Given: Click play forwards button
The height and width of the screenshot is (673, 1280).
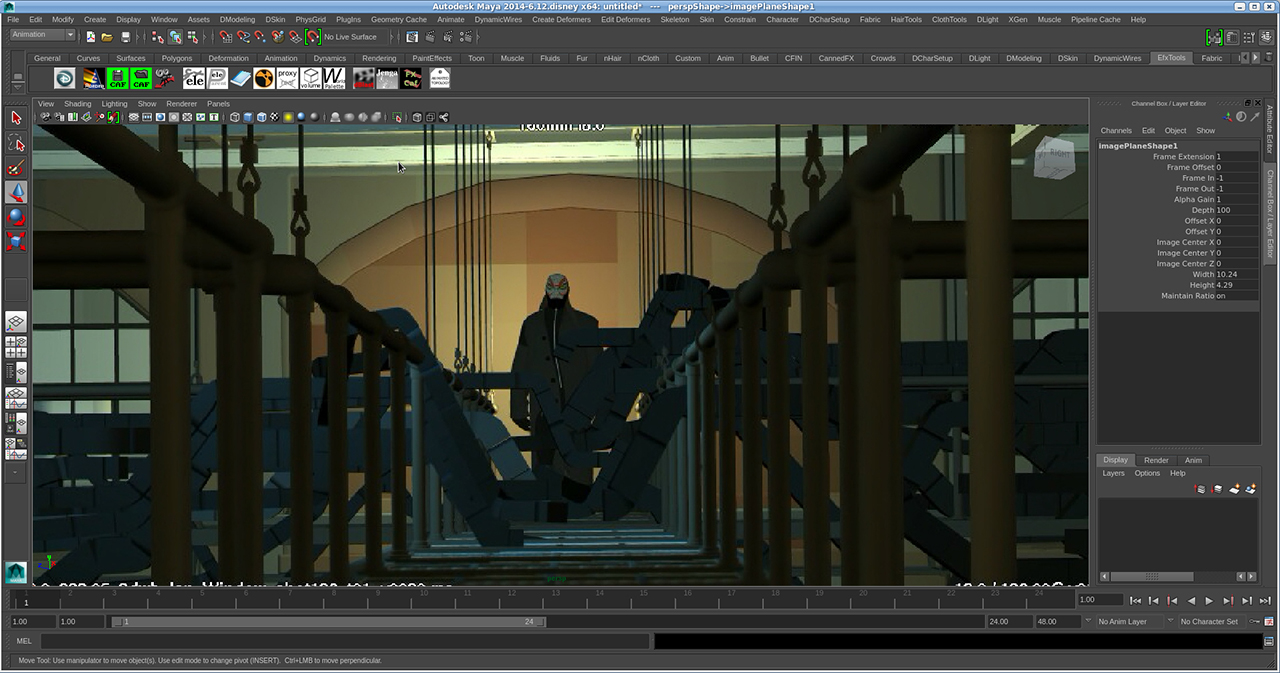Looking at the screenshot, I should (1209, 600).
